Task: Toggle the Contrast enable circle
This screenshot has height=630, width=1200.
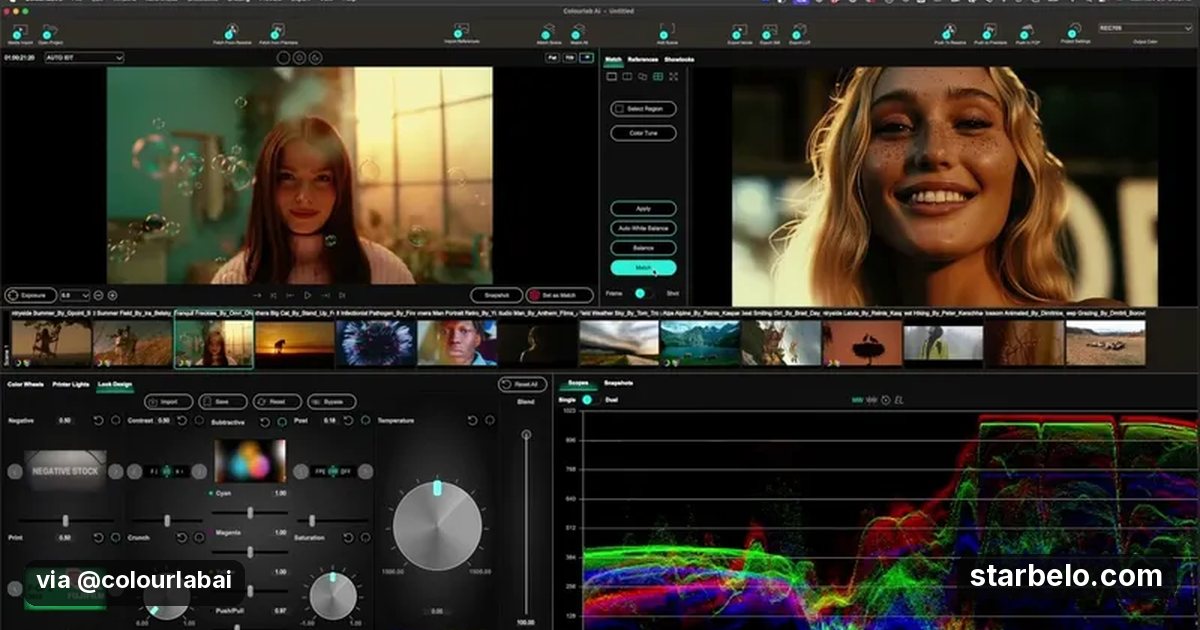Action: [199, 421]
